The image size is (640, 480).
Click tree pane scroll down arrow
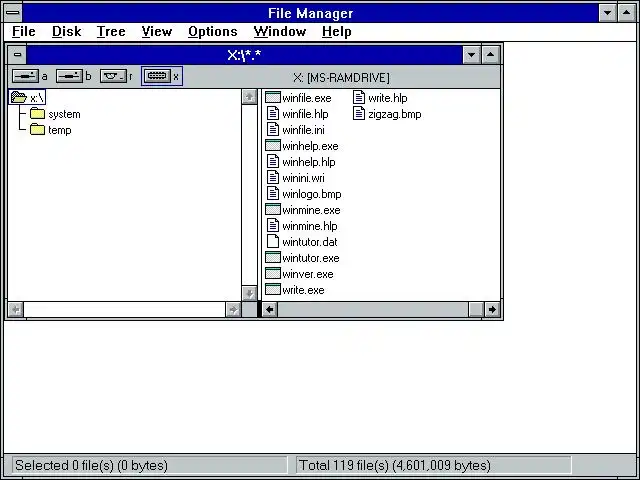coord(249,293)
